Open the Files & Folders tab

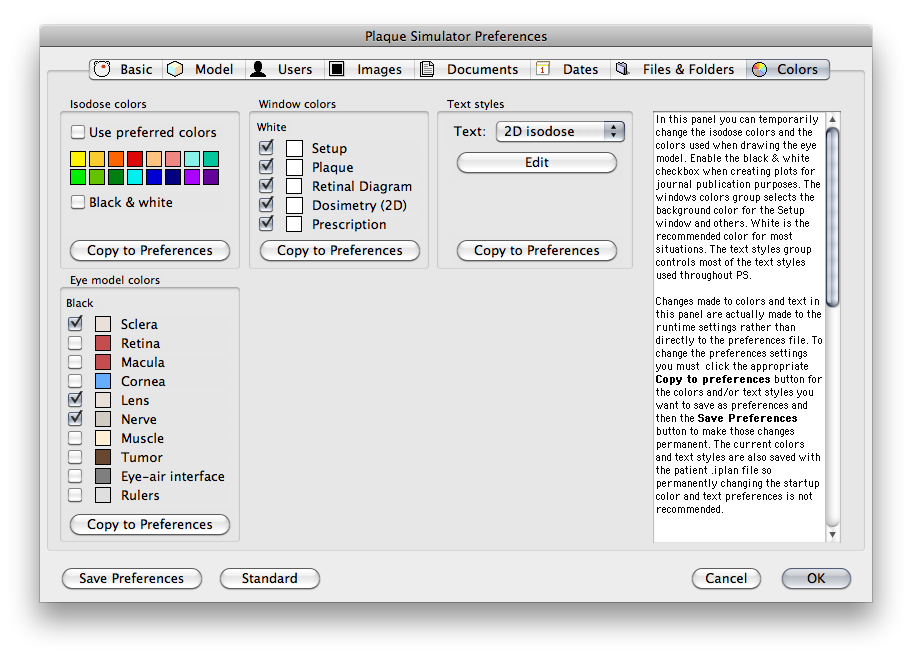pos(678,69)
